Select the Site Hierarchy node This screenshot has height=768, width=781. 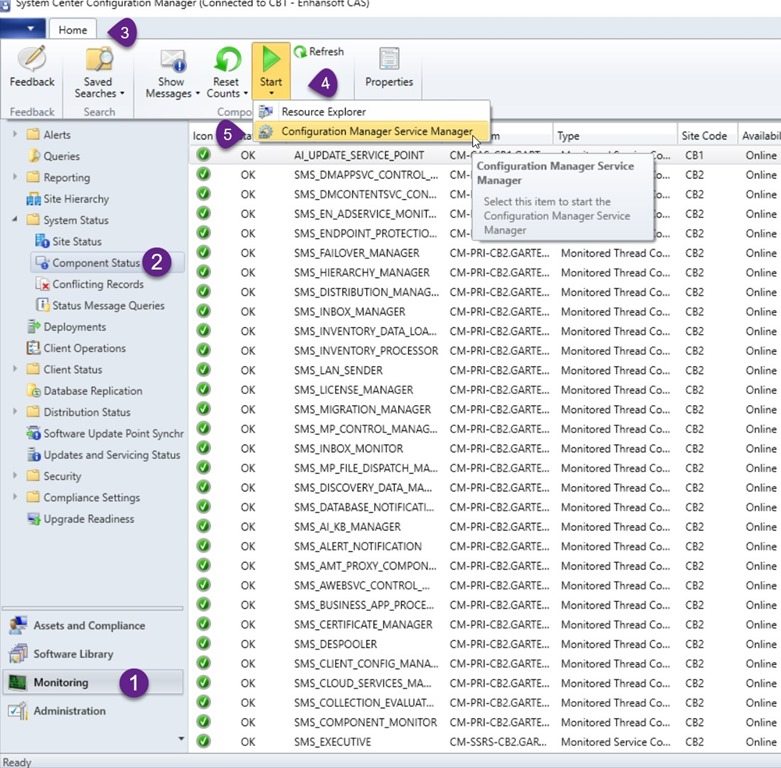[76, 199]
